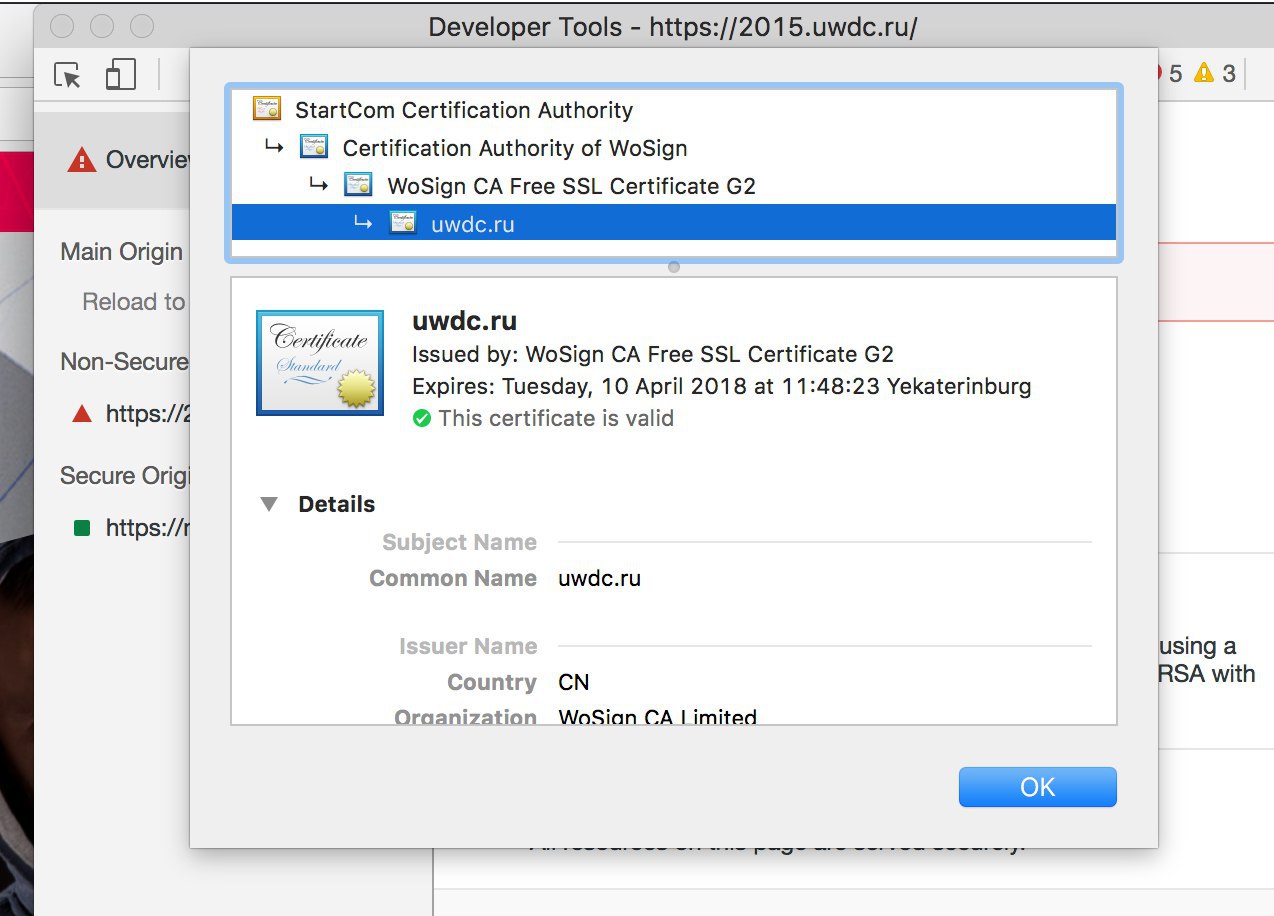Click the Main Origin heading
This screenshot has width=1274, height=916.
[x=122, y=251]
